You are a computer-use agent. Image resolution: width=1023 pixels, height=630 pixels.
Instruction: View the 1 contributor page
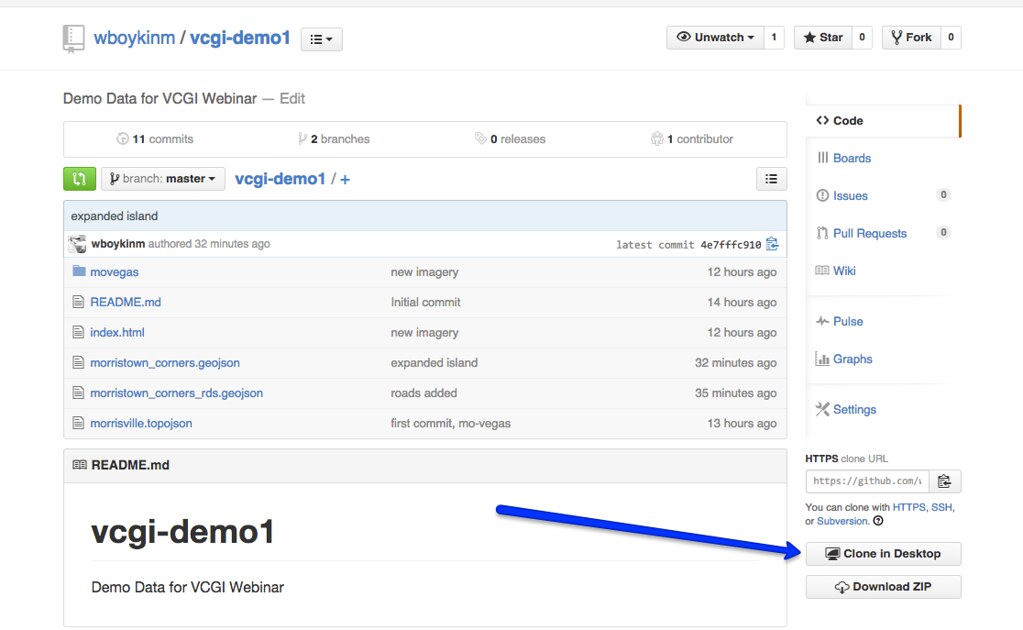pos(692,139)
